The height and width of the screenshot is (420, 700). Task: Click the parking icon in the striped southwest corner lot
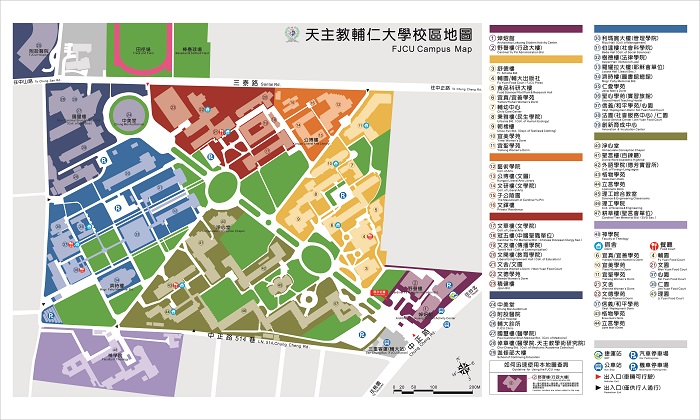(51, 316)
